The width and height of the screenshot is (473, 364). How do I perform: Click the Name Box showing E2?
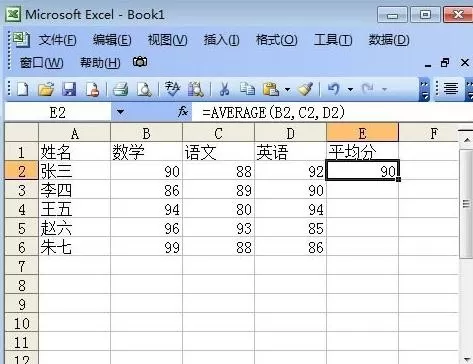58,112
